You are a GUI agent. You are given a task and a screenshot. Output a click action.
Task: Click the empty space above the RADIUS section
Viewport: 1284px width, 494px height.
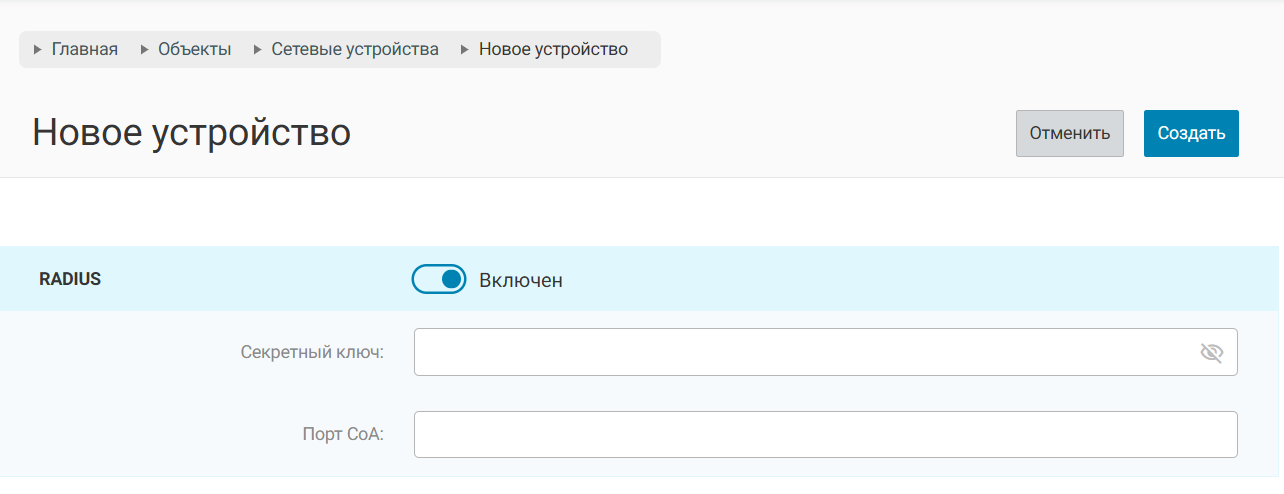click(x=640, y=212)
